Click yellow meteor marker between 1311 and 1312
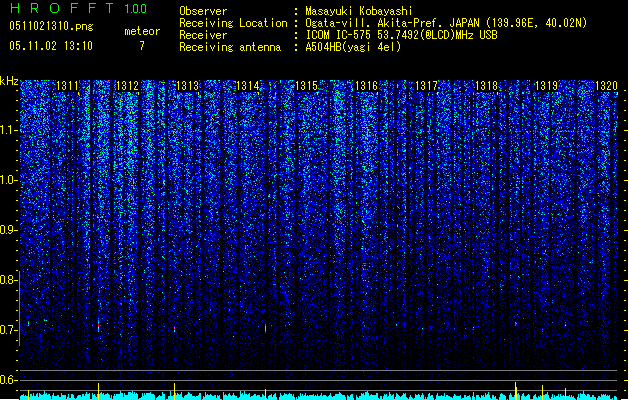The width and height of the screenshot is (629, 400). (99, 391)
